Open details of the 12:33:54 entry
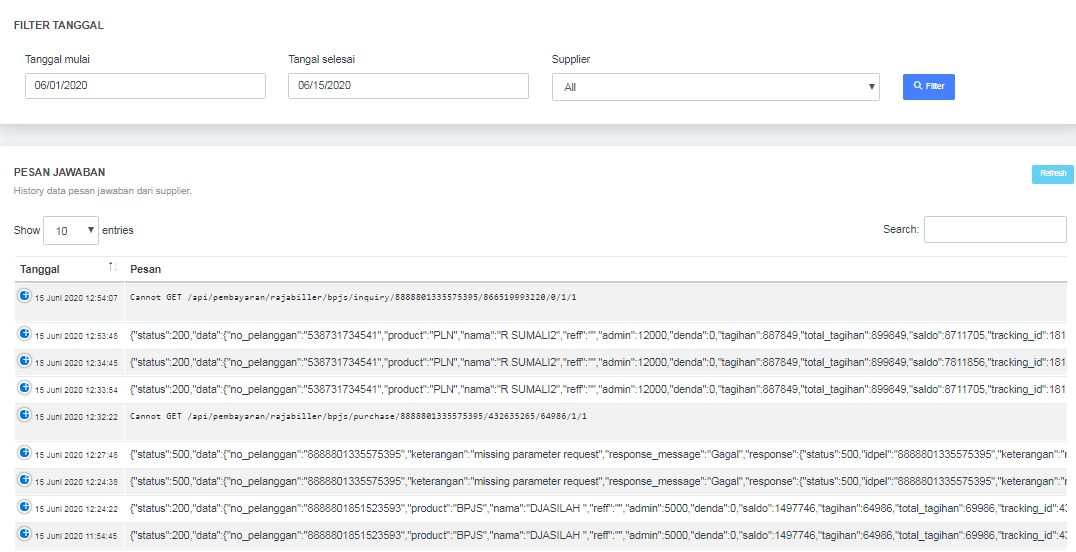The width and height of the screenshot is (1076, 552). coord(25,388)
